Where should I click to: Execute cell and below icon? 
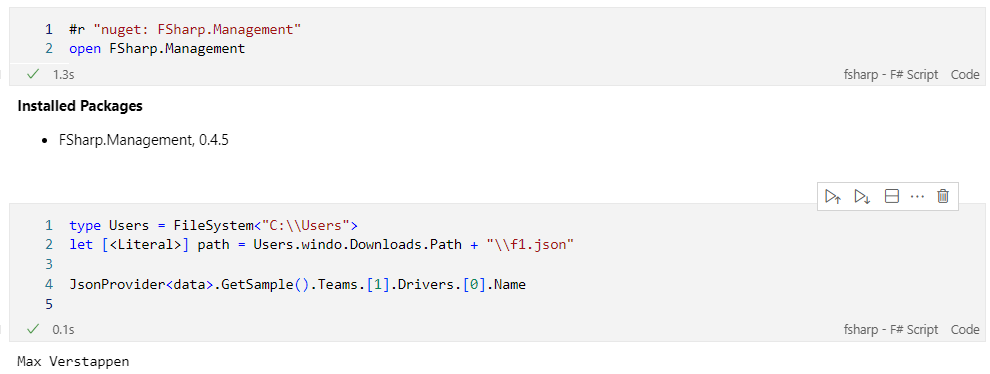point(862,196)
